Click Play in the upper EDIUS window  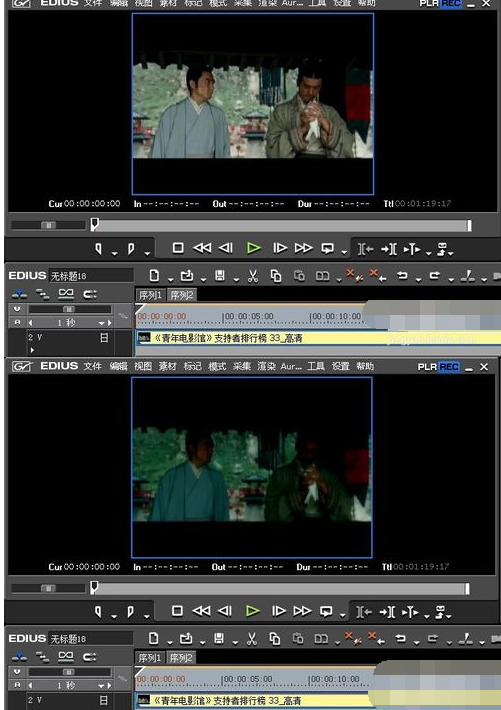click(254, 248)
